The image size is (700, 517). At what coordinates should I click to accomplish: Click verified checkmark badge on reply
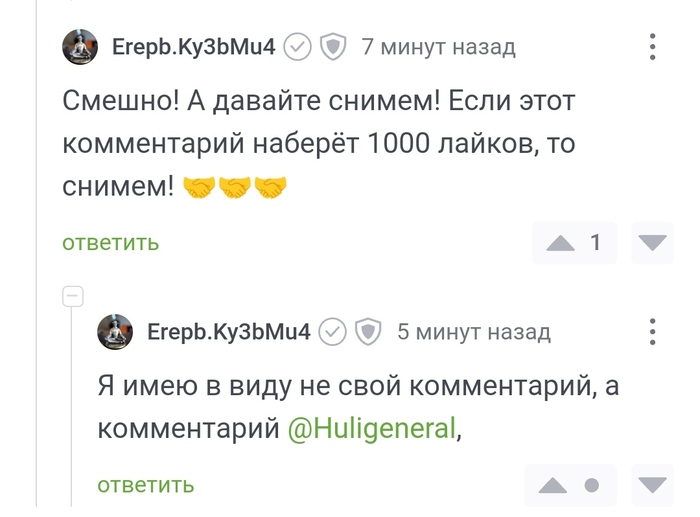coord(333,331)
